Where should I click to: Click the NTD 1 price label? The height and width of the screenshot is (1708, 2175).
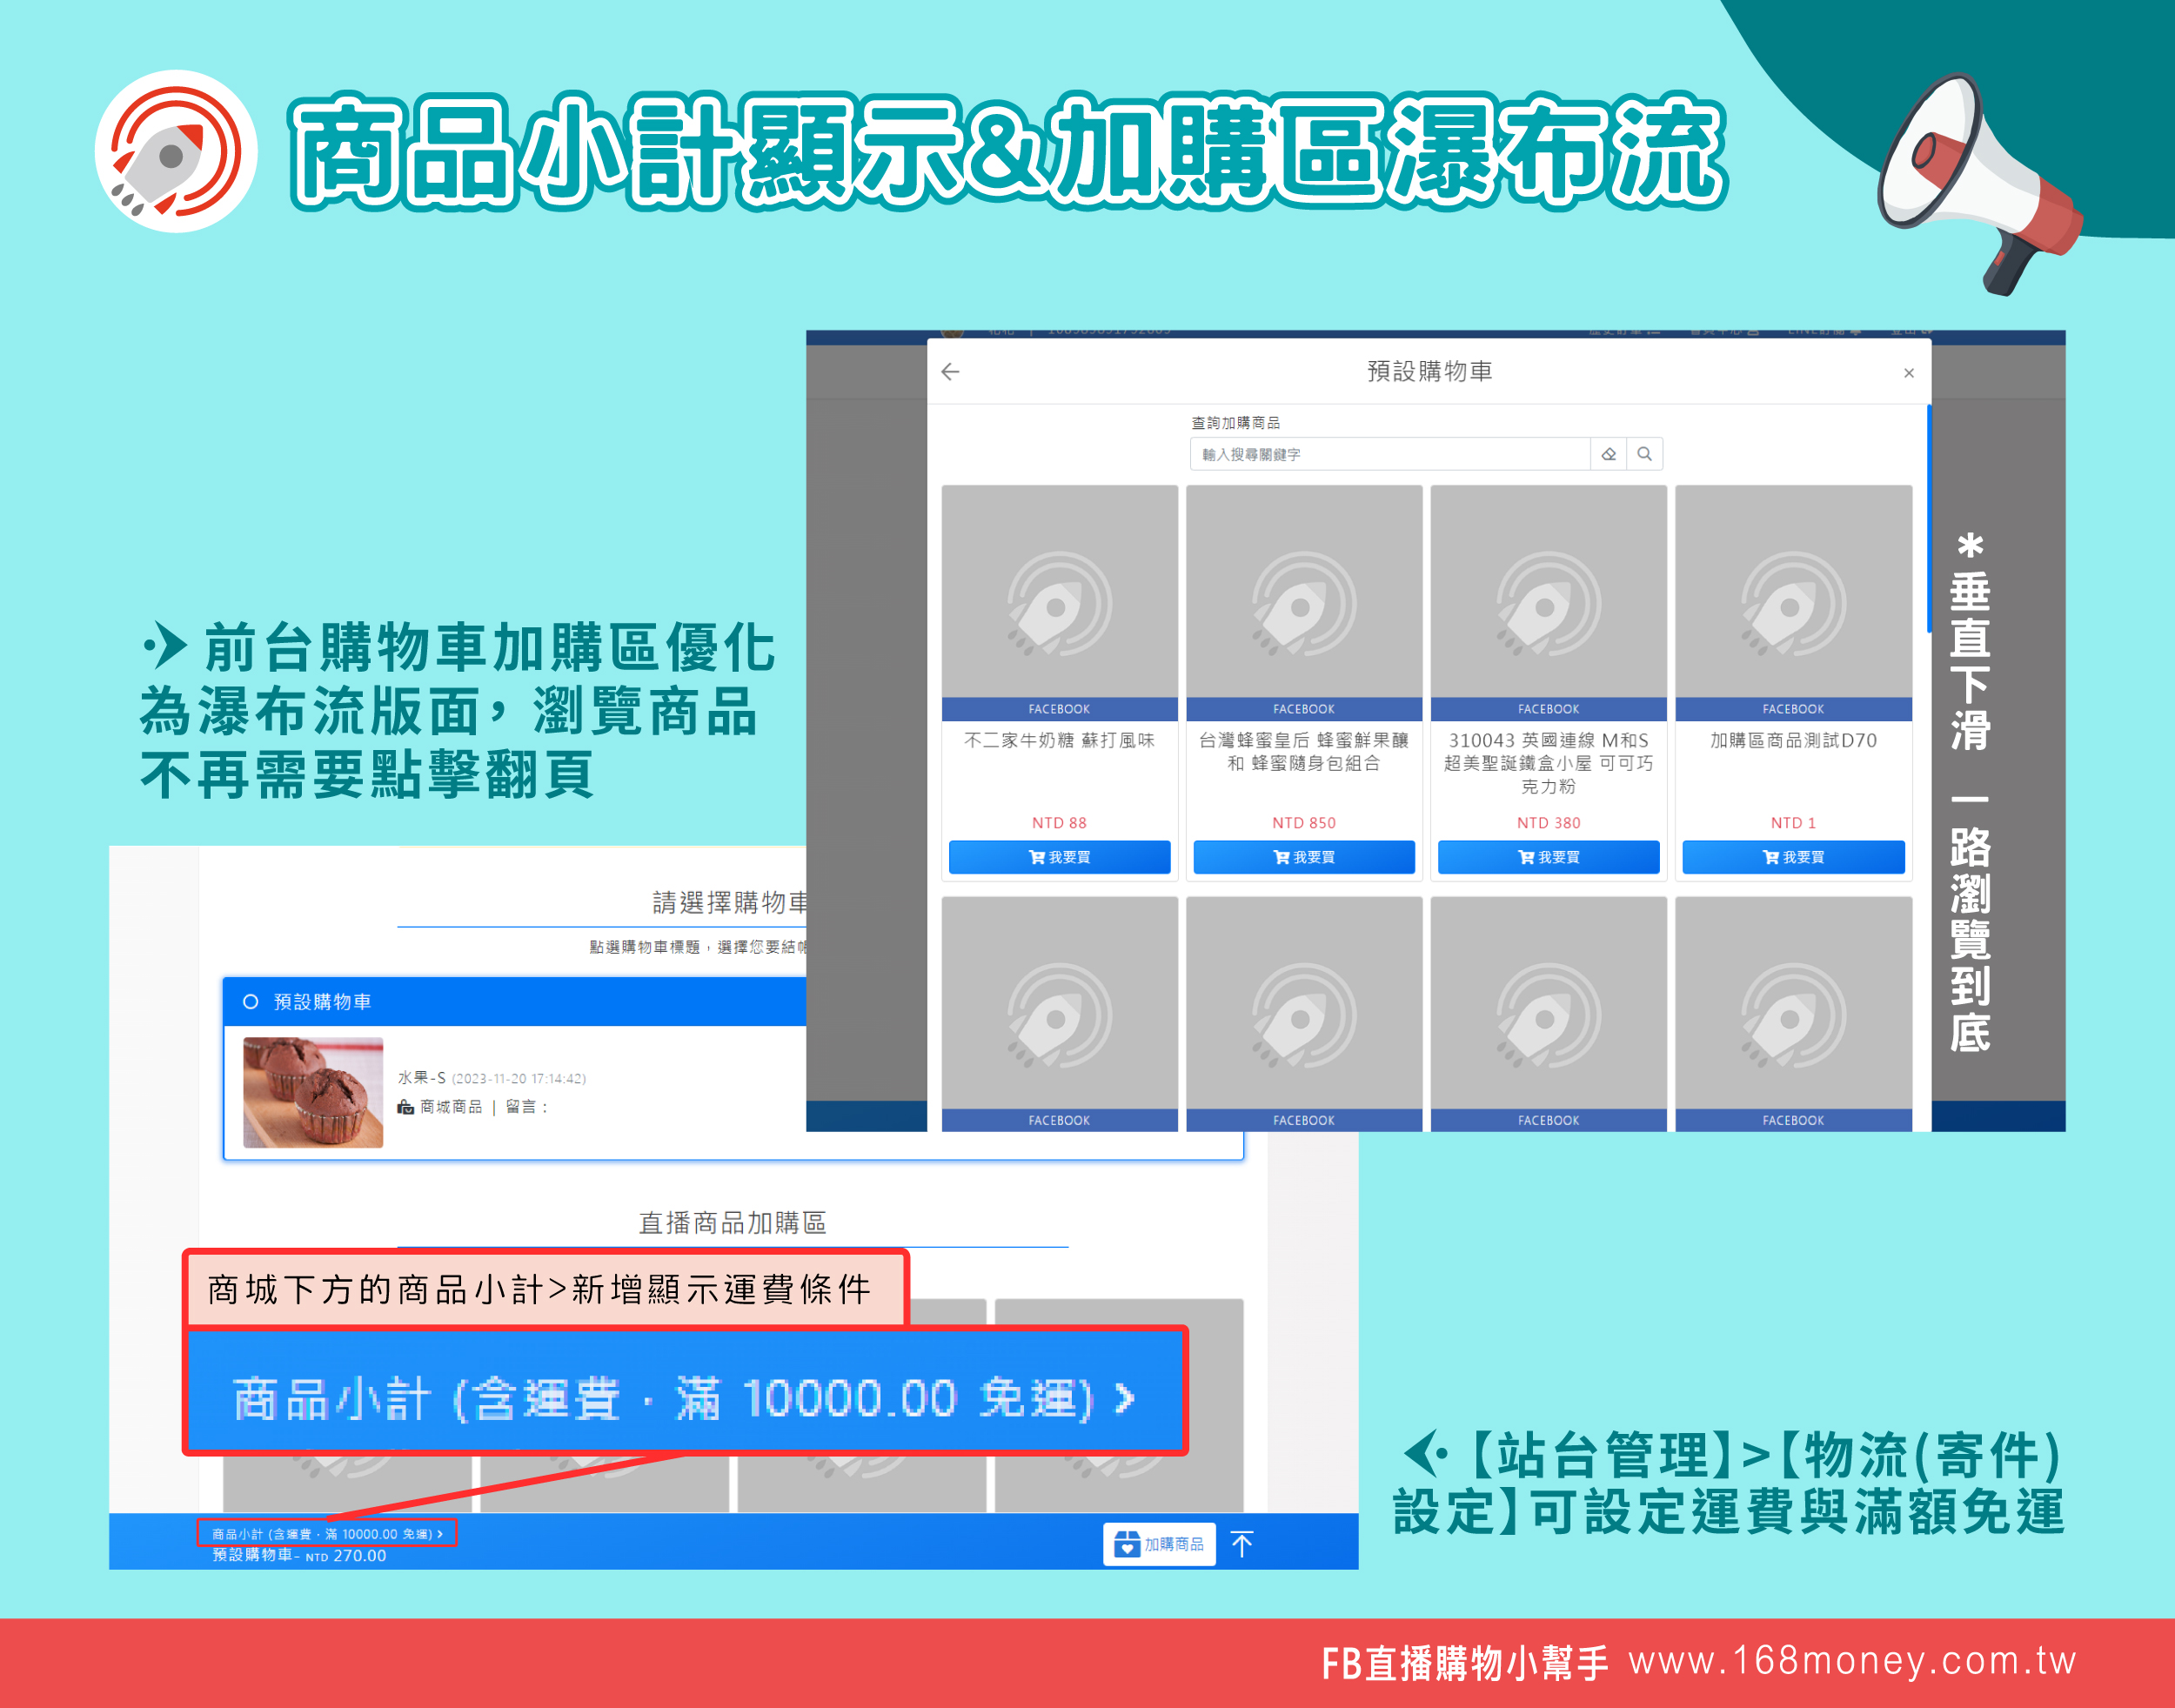[1793, 822]
